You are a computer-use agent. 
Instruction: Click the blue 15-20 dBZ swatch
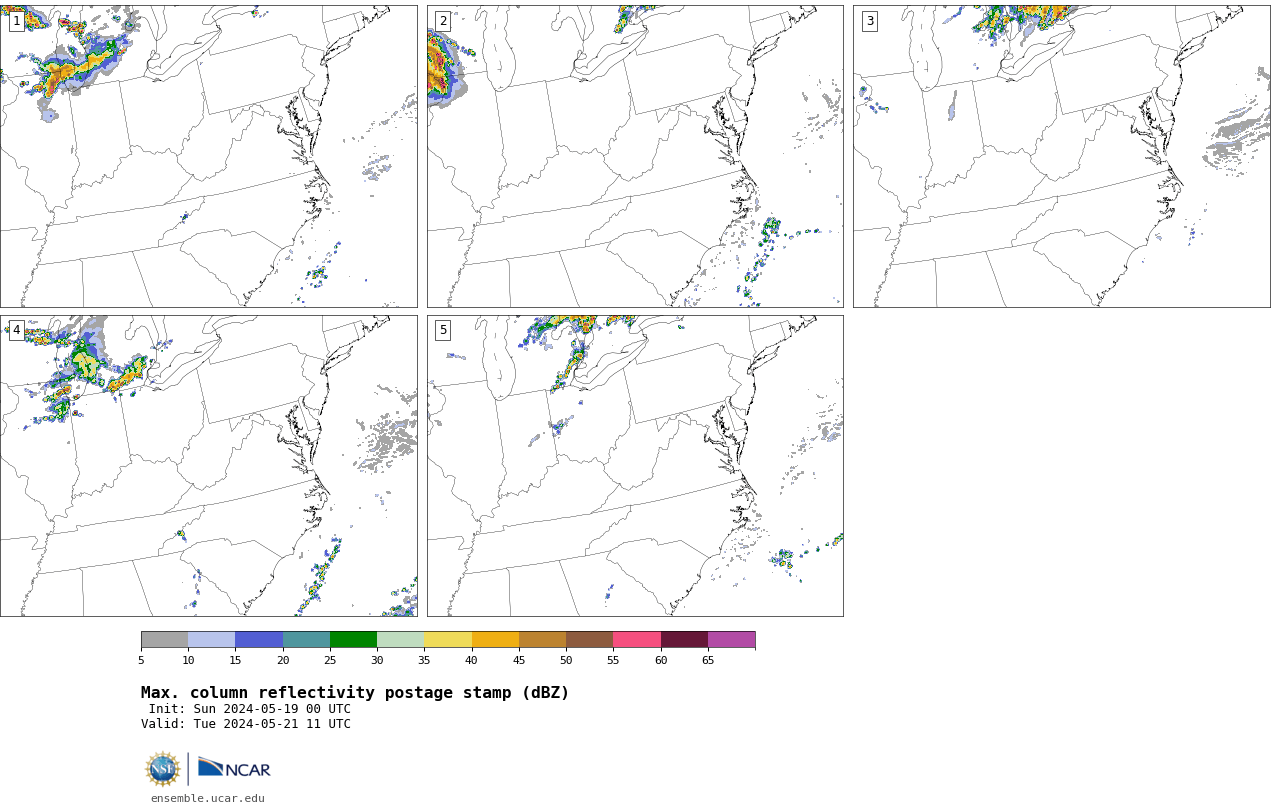[x=259, y=639]
